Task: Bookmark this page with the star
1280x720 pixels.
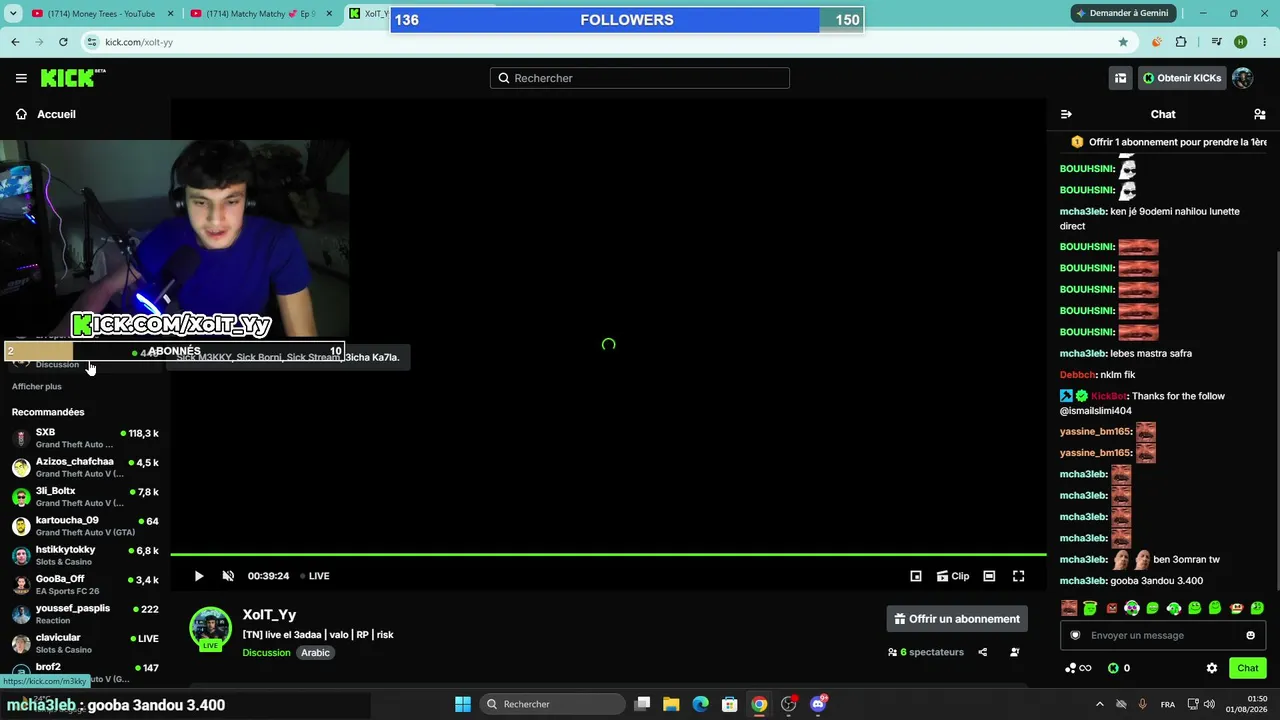Action: click(1123, 42)
